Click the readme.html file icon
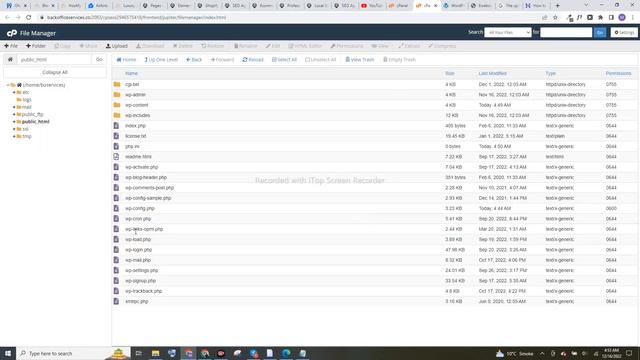Image resolution: width=640 pixels, height=360 pixels. click(x=116, y=157)
